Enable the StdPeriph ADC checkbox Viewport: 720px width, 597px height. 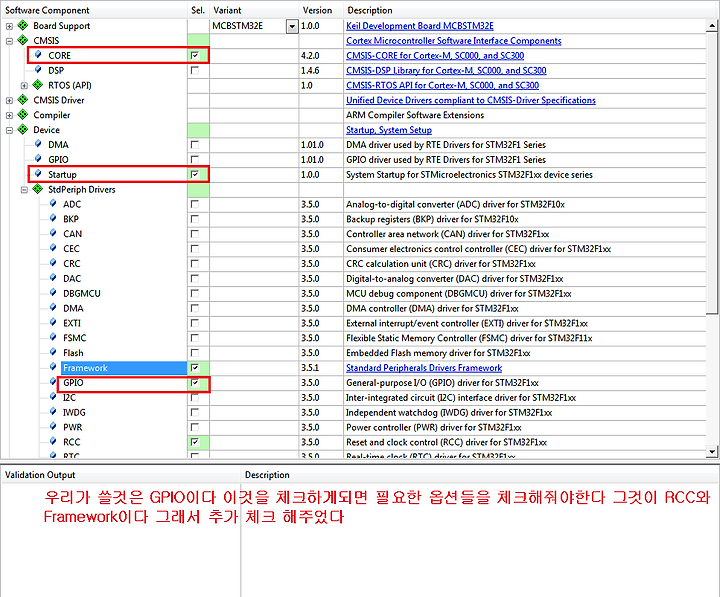(195, 204)
